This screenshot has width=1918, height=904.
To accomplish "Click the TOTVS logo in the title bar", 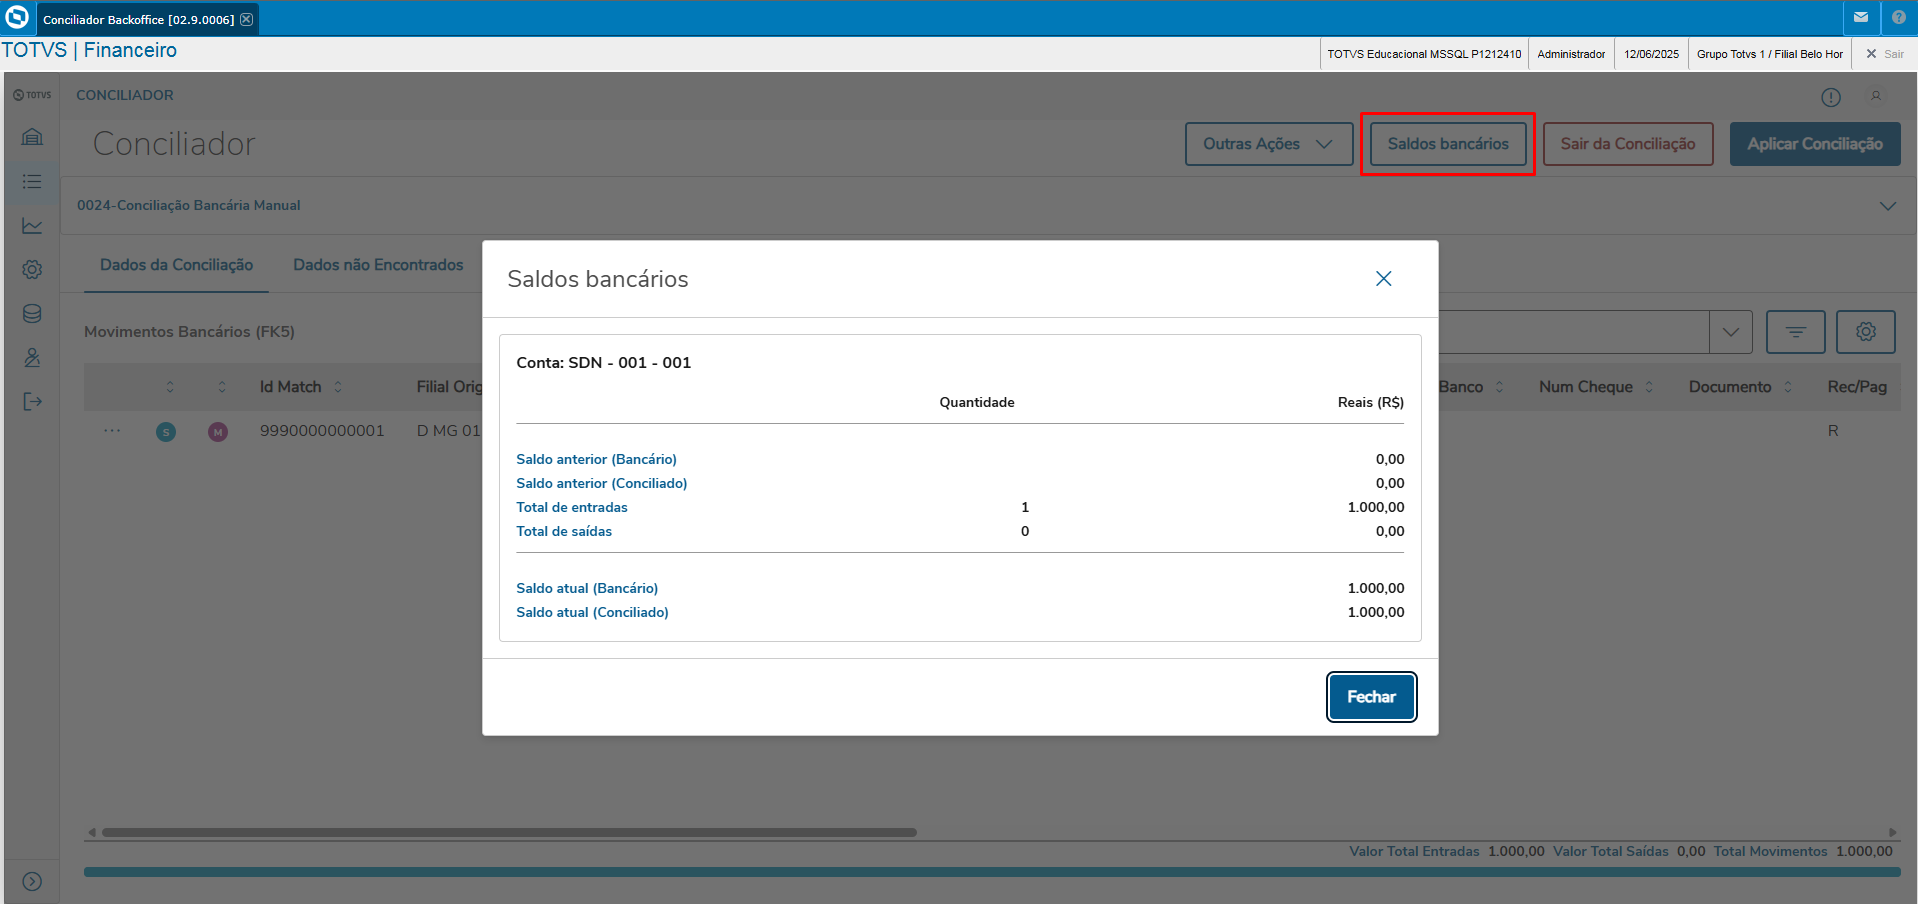I will pyautogui.click(x=17, y=18).
